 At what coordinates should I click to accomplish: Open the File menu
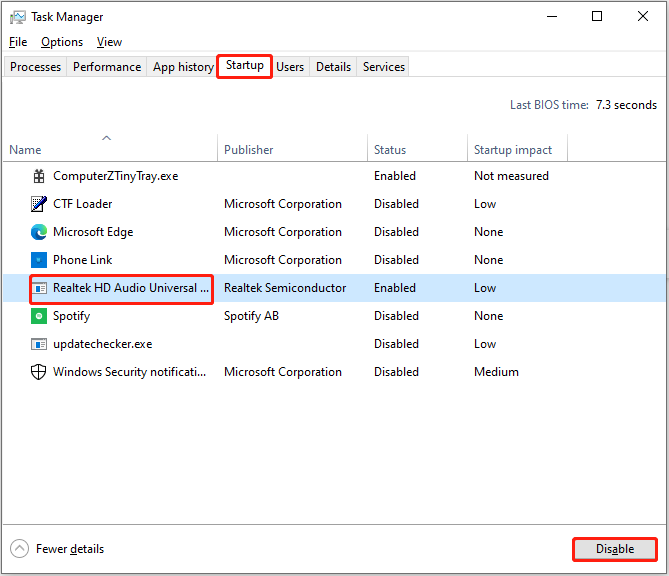18,42
